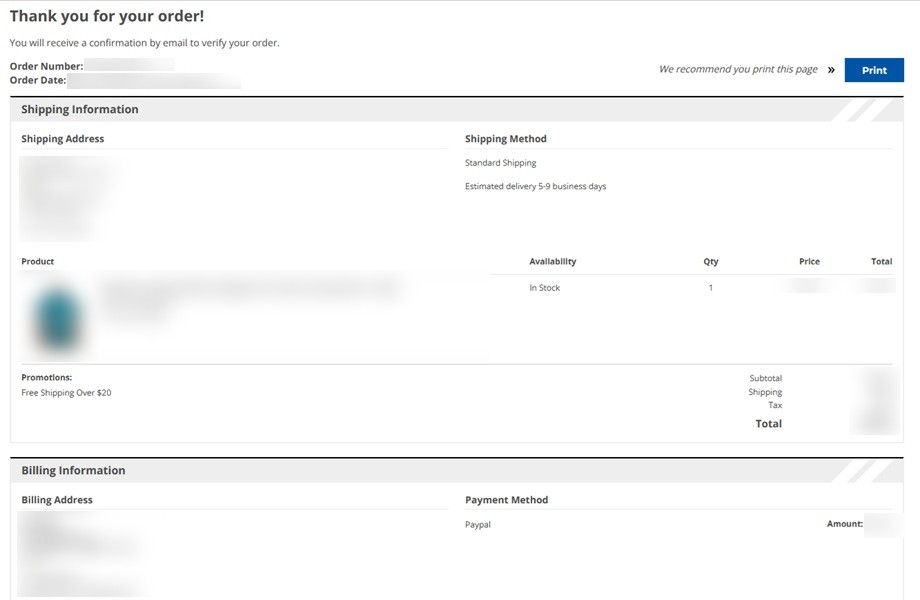
Task: Click the Subtotal label in order summary
Action: click(765, 379)
